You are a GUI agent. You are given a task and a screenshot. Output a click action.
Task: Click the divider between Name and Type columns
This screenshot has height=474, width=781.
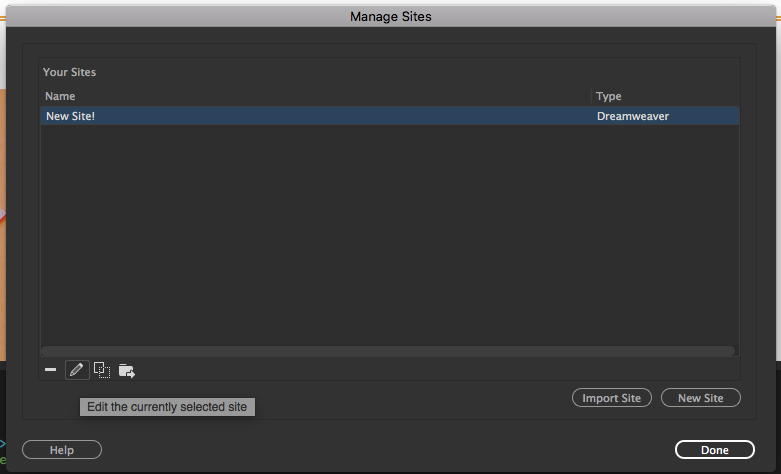[x=591, y=96]
